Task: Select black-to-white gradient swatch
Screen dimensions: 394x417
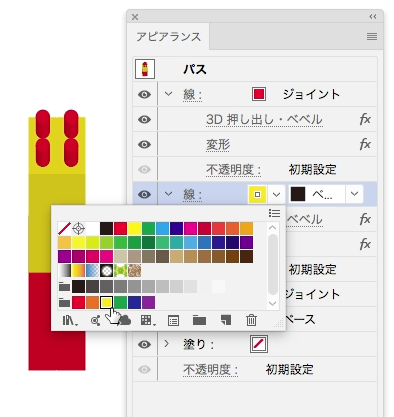Action: click(x=64, y=271)
